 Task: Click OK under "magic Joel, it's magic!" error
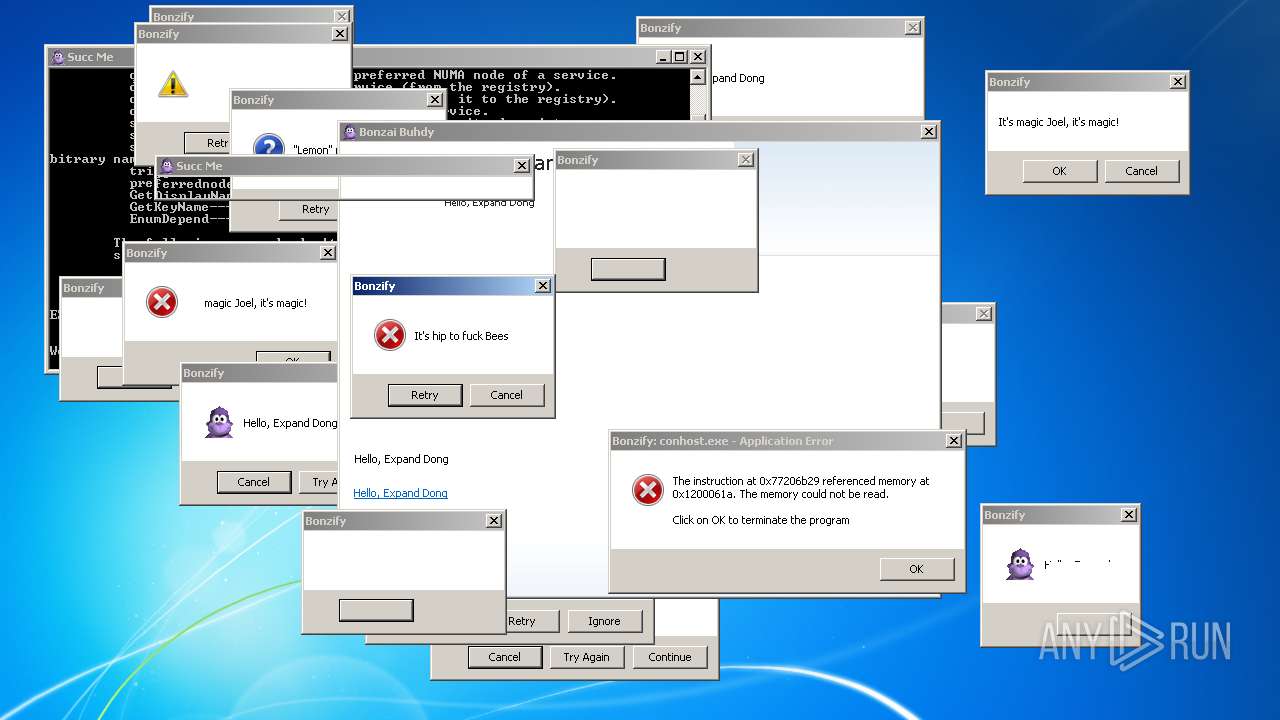tap(293, 357)
